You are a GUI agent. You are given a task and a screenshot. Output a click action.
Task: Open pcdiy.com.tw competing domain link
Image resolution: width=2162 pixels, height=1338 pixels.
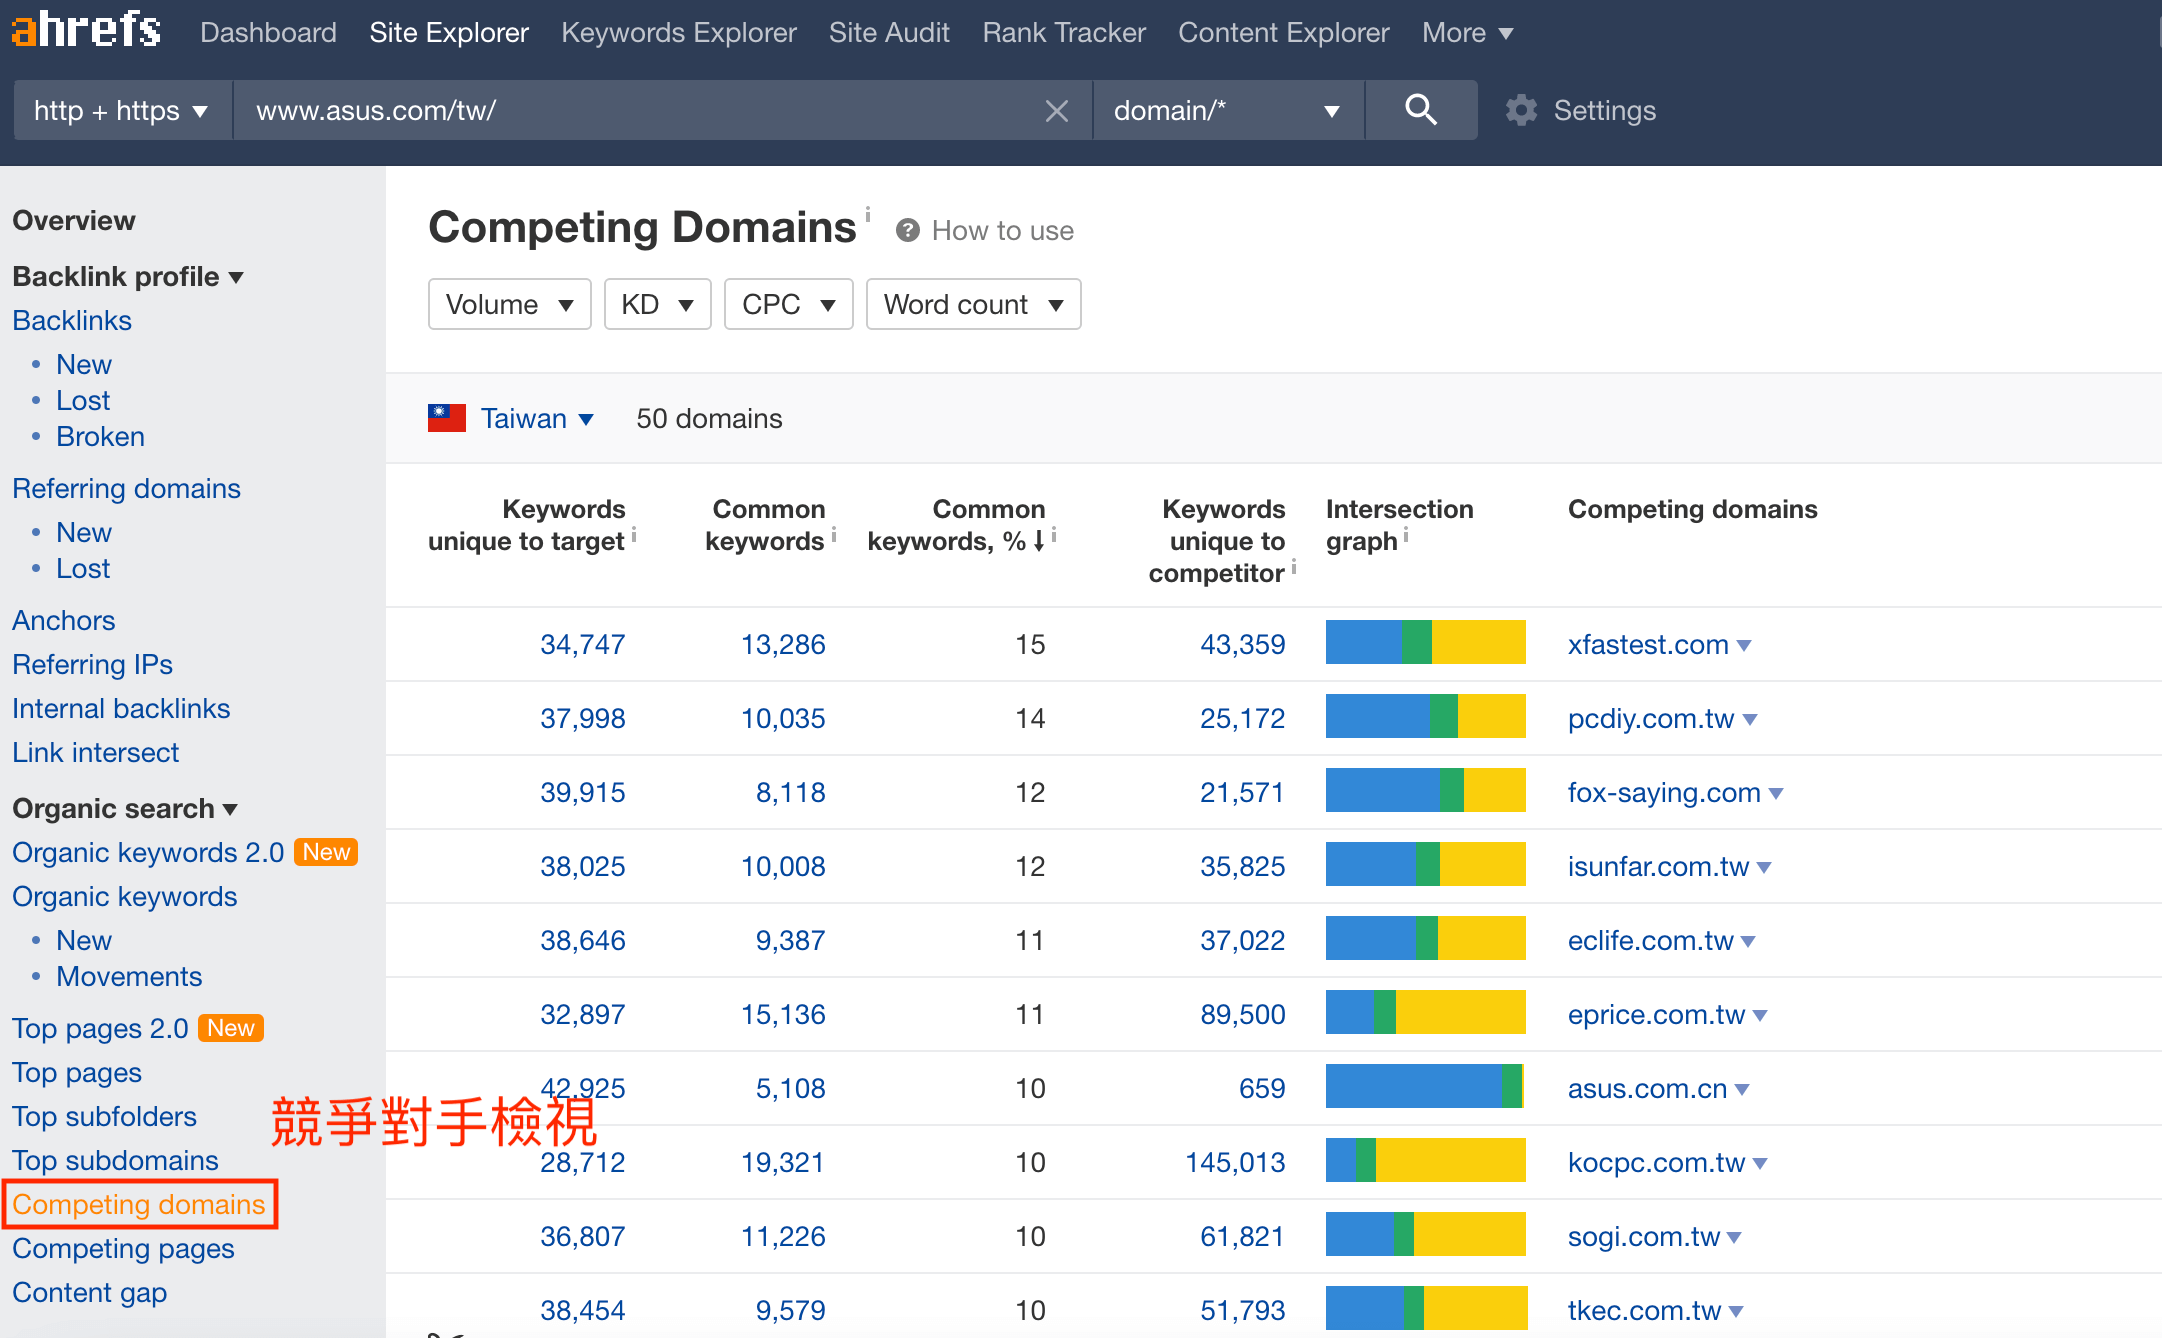(x=1651, y=718)
